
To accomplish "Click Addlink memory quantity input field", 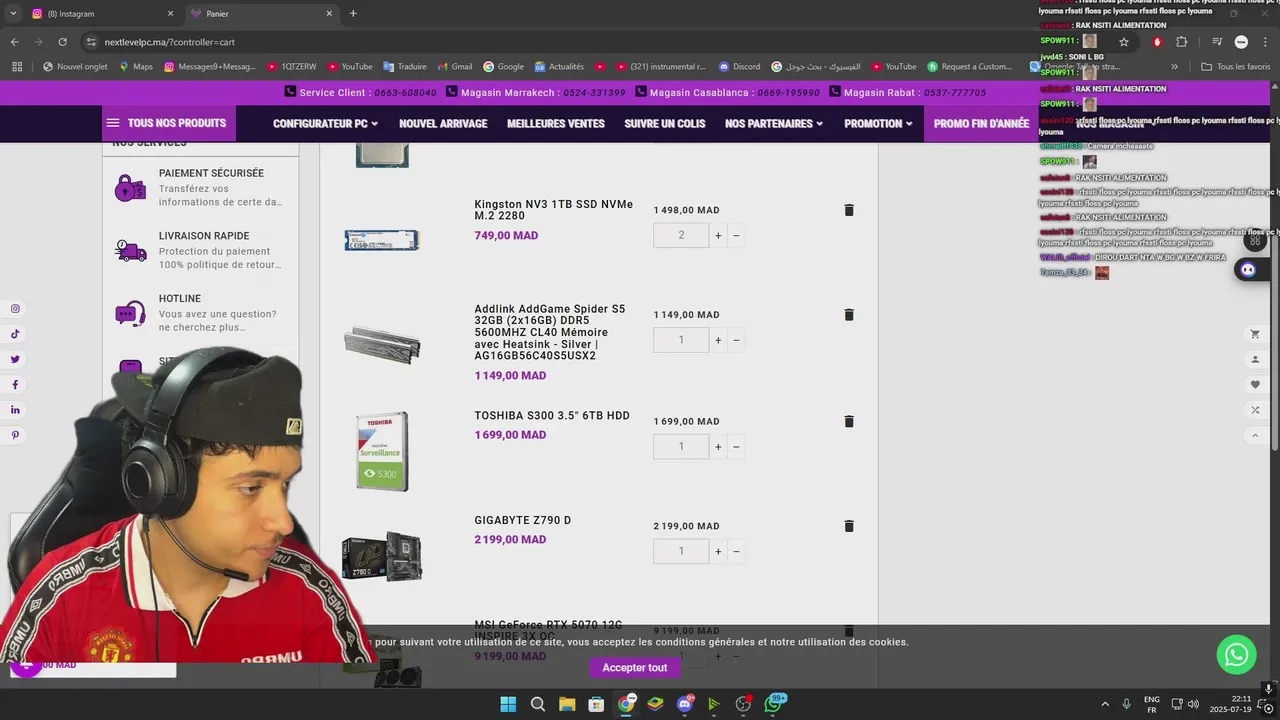I will point(681,340).
